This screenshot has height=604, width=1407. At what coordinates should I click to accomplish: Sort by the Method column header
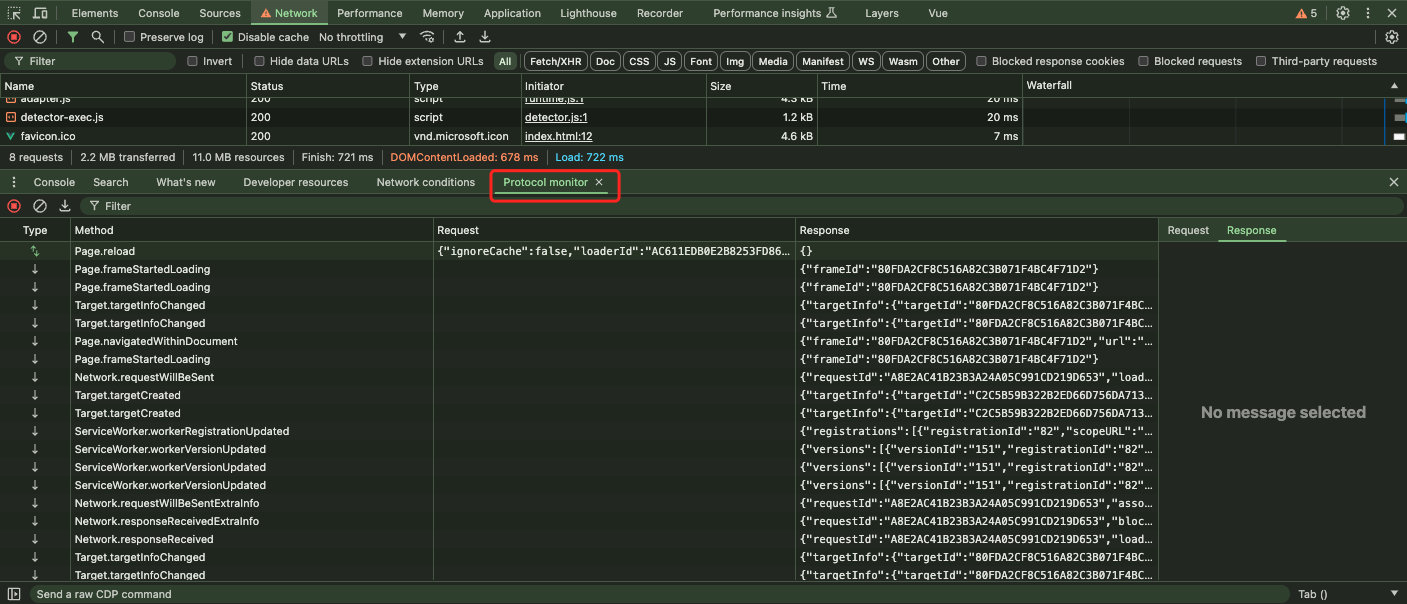pos(251,230)
